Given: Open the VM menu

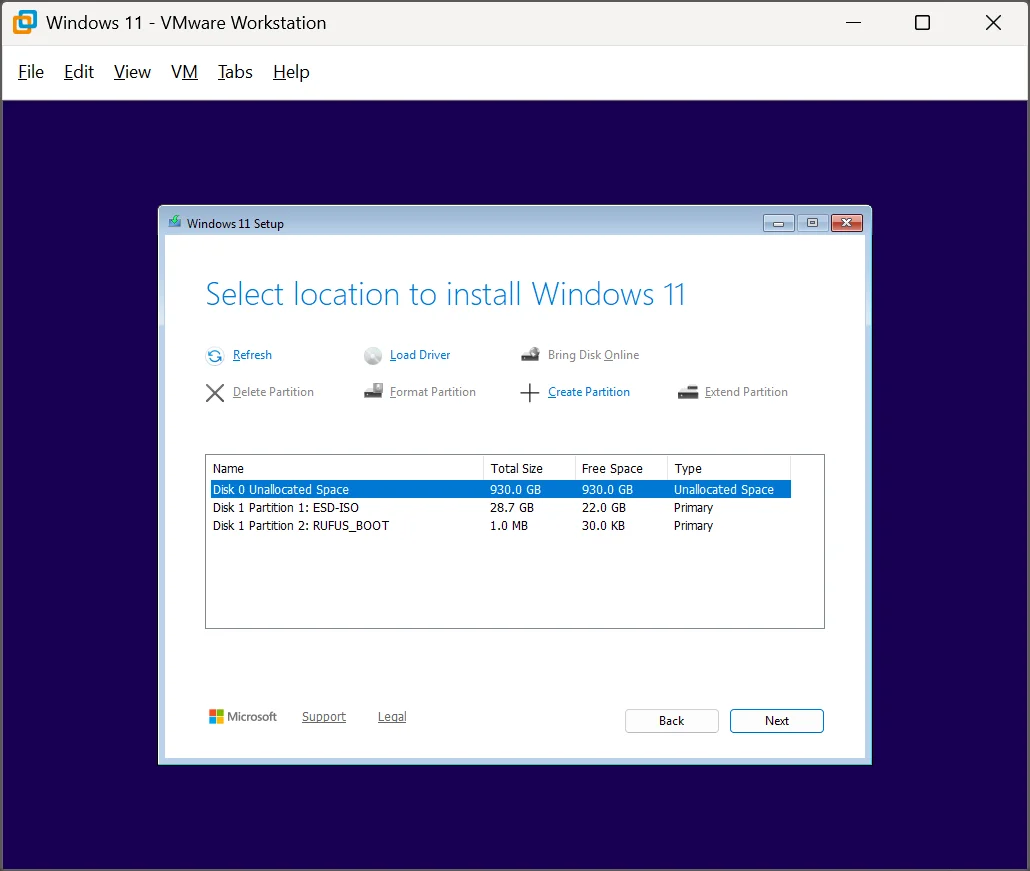Looking at the screenshot, I should [x=184, y=72].
